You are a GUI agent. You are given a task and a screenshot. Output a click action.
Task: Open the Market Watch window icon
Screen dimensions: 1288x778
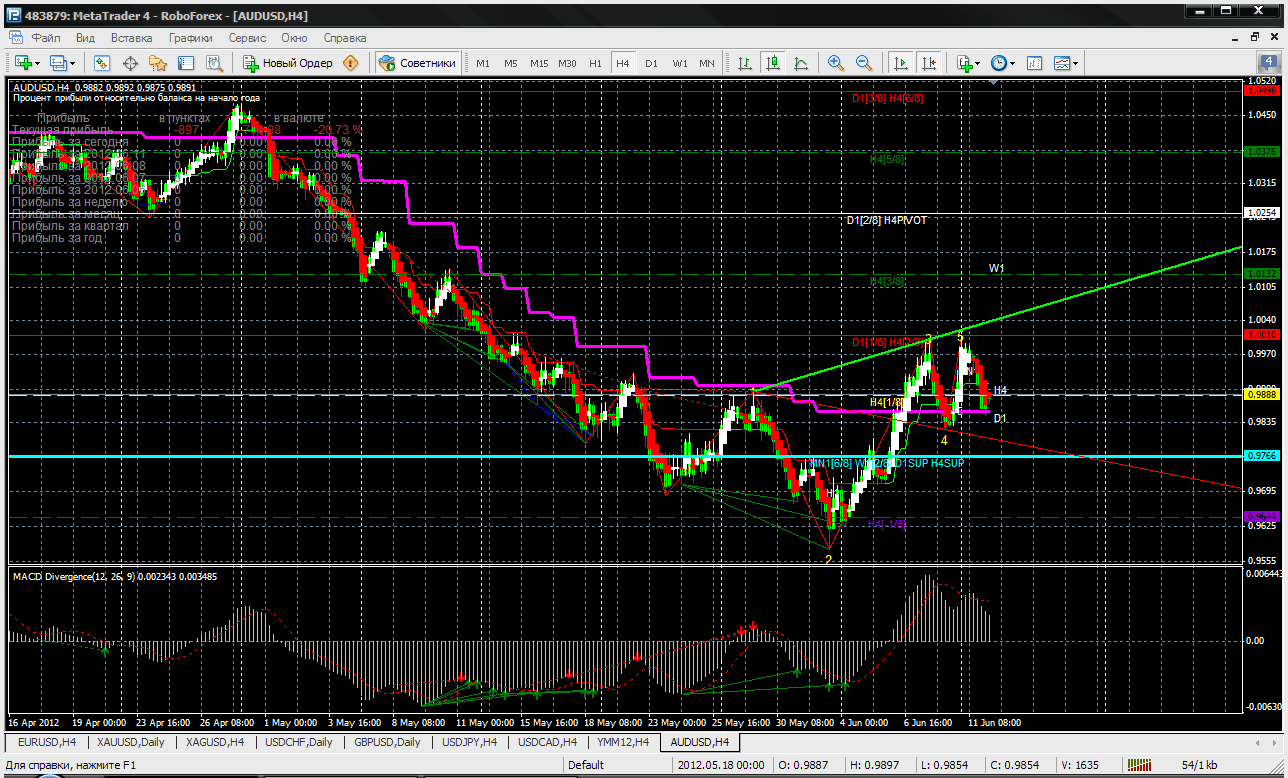pyautogui.click(x=102, y=63)
